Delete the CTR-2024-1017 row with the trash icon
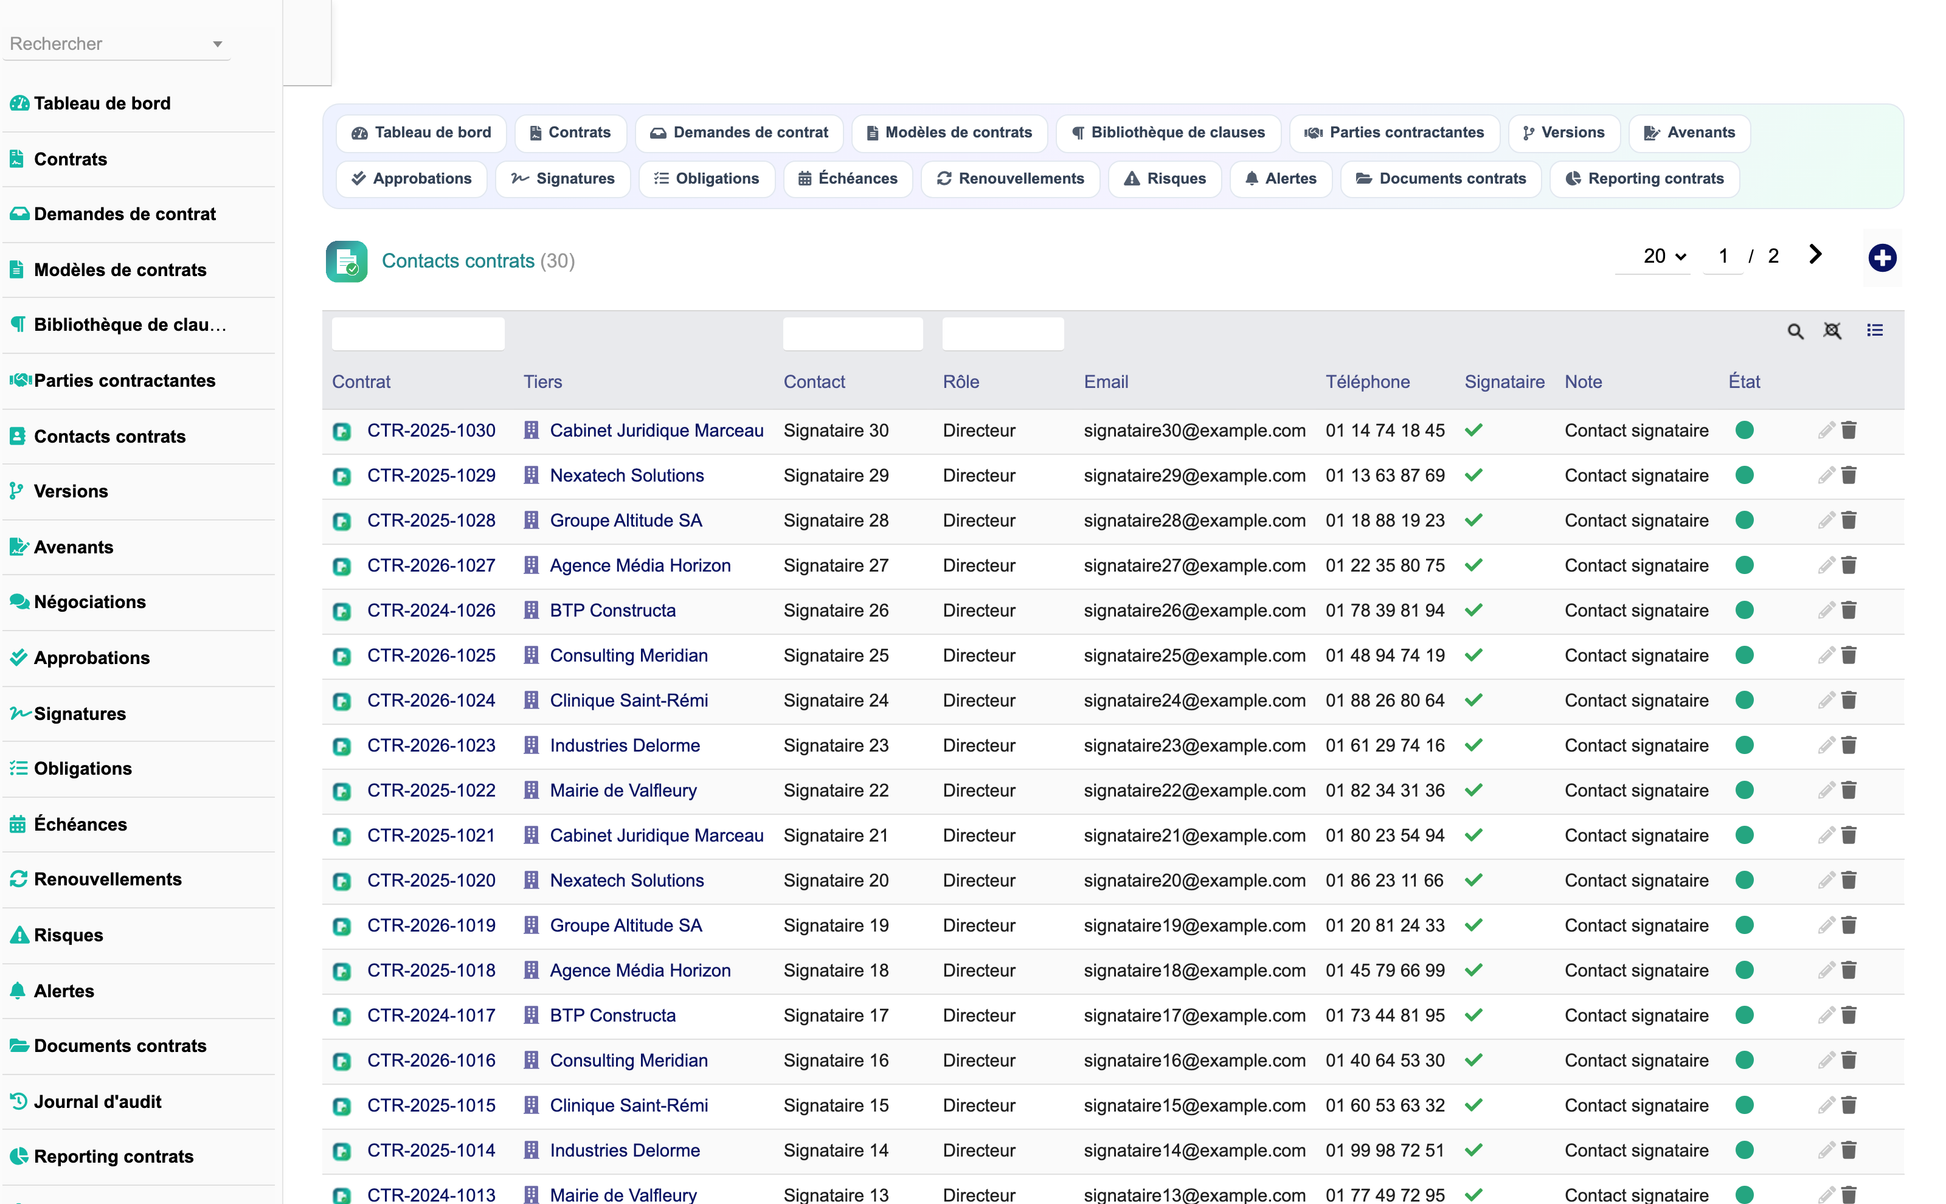This screenshot has height=1204, width=1946. pyautogui.click(x=1849, y=1015)
